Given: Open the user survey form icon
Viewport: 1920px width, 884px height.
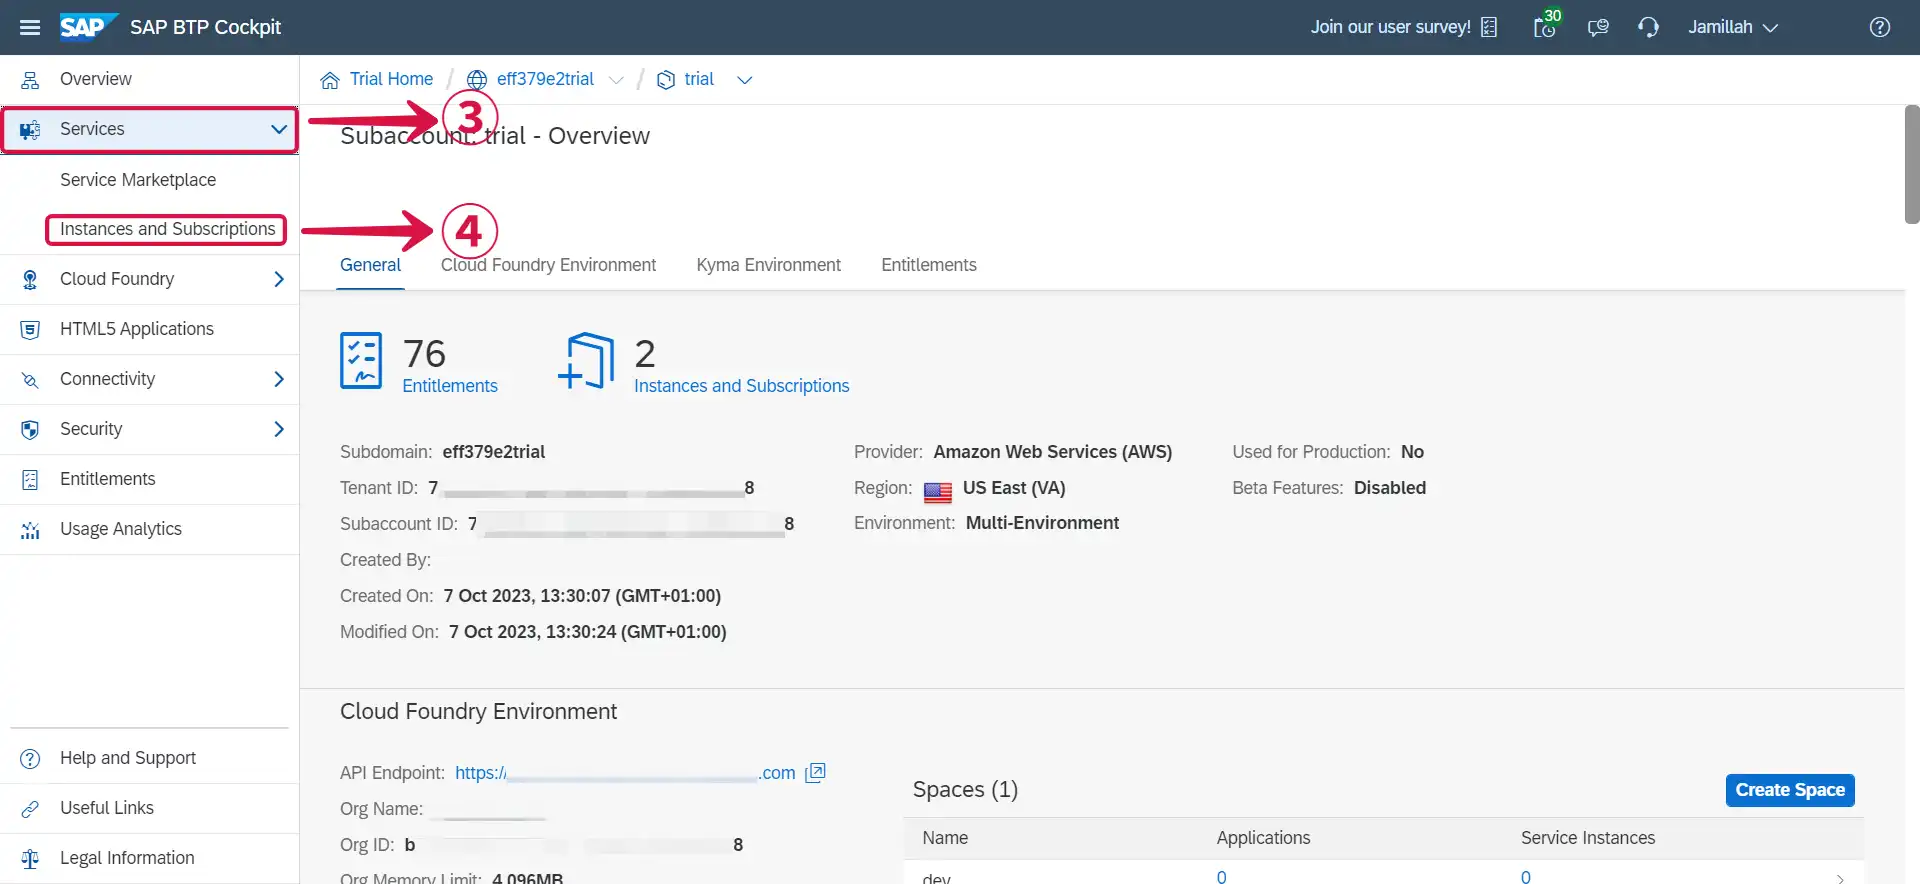Looking at the screenshot, I should (x=1489, y=27).
